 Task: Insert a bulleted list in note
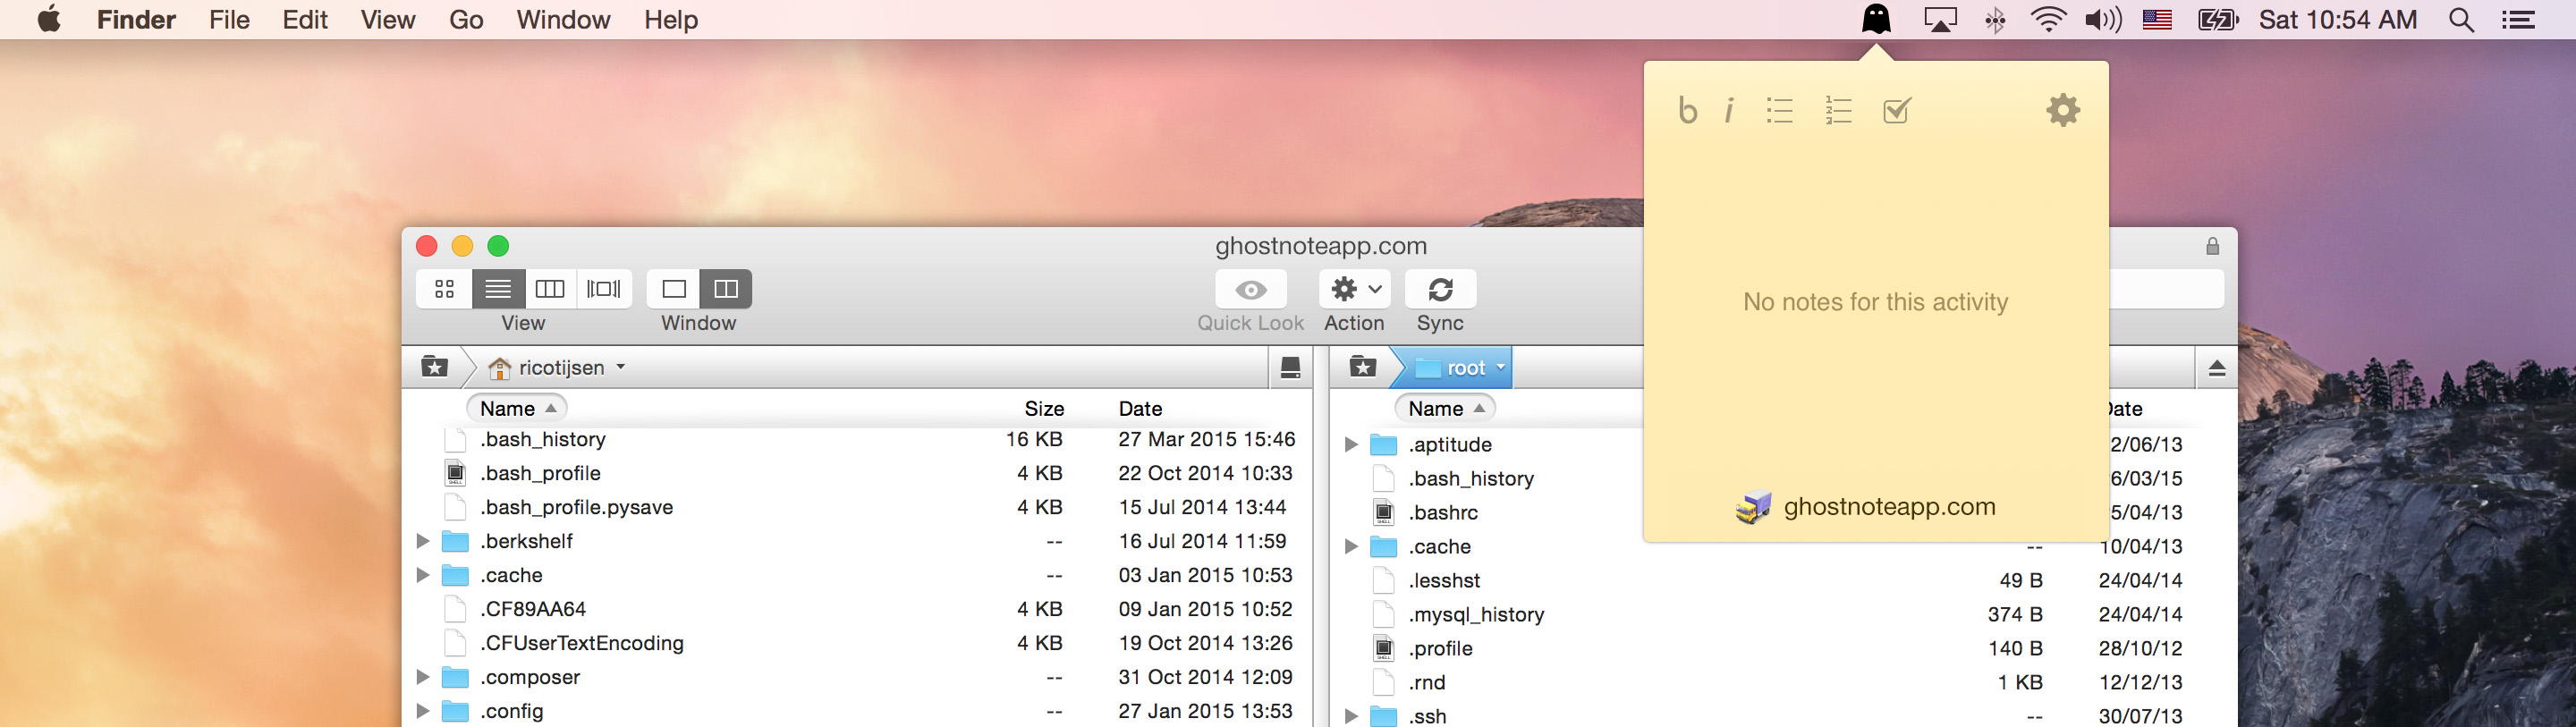point(1779,110)
